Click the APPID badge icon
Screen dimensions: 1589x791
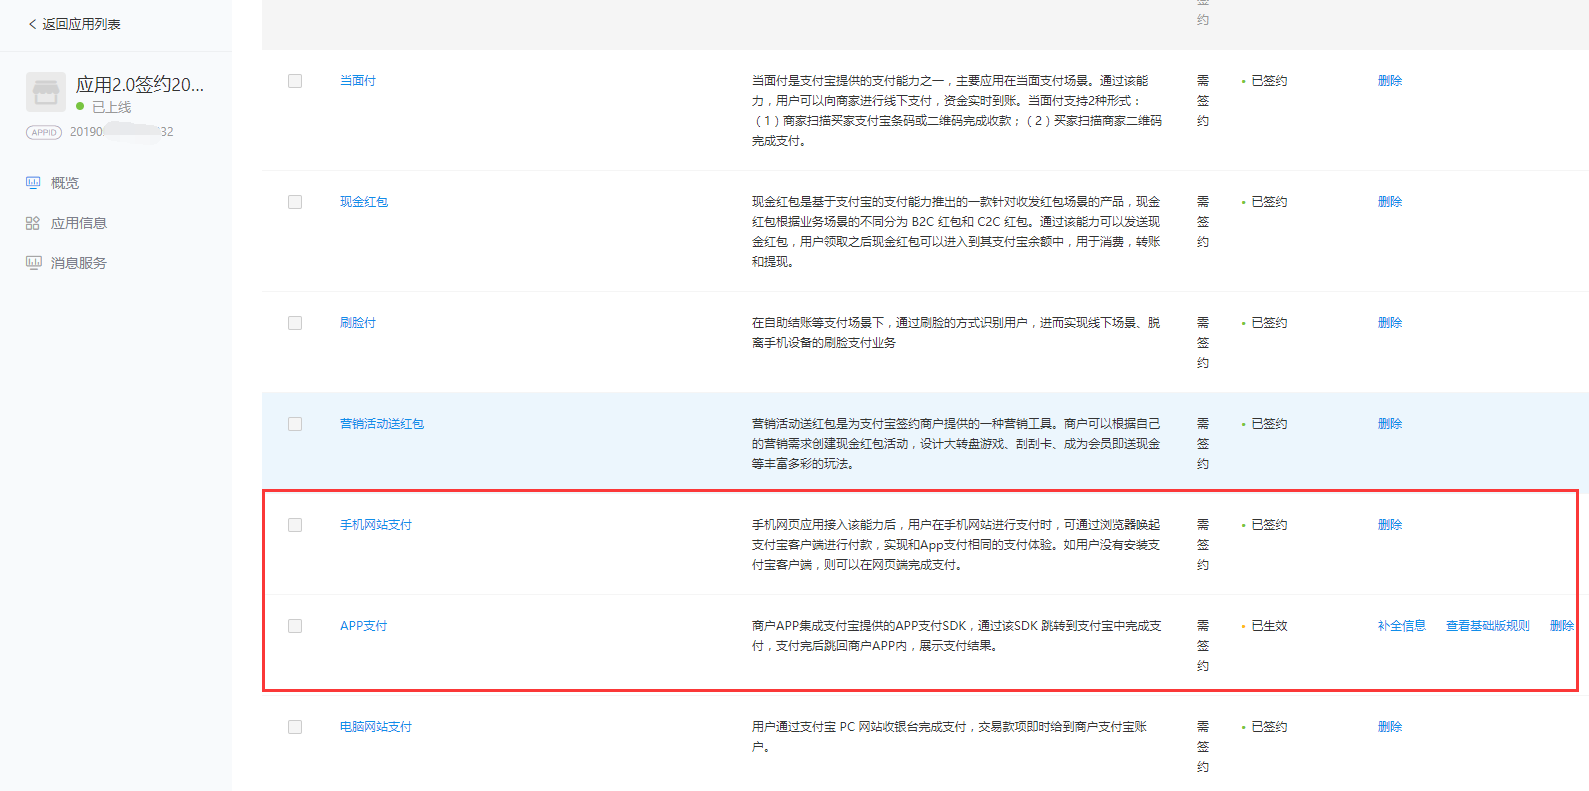pos(44,132)
